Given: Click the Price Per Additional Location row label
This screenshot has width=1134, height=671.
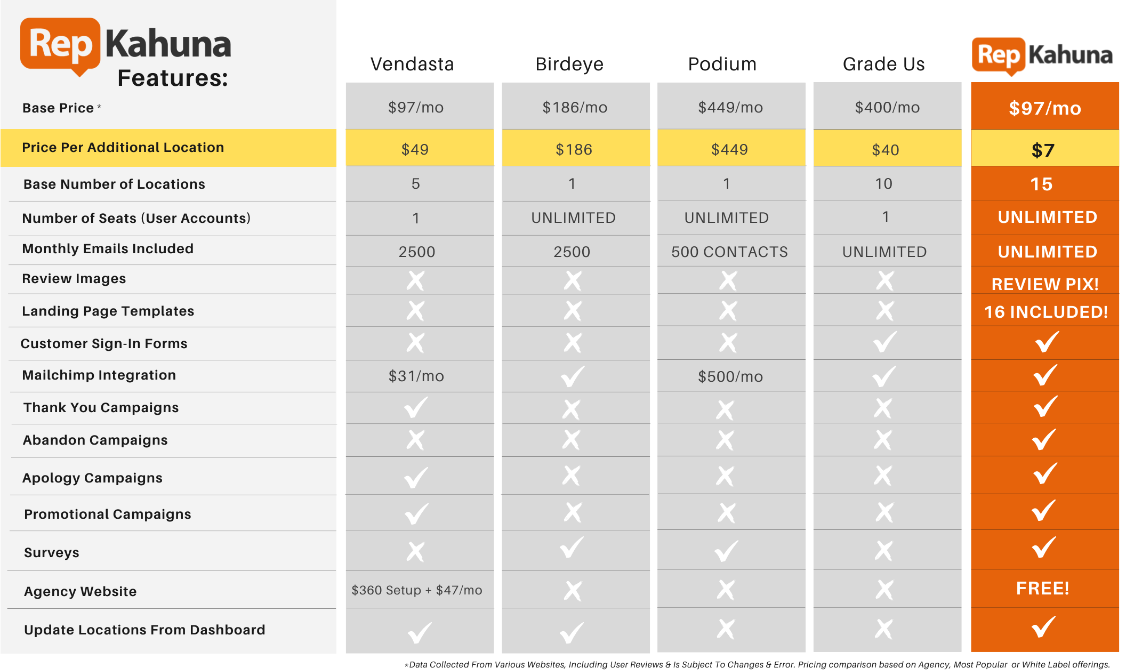Looking at the screenshot, I should [x=123, y=148].
